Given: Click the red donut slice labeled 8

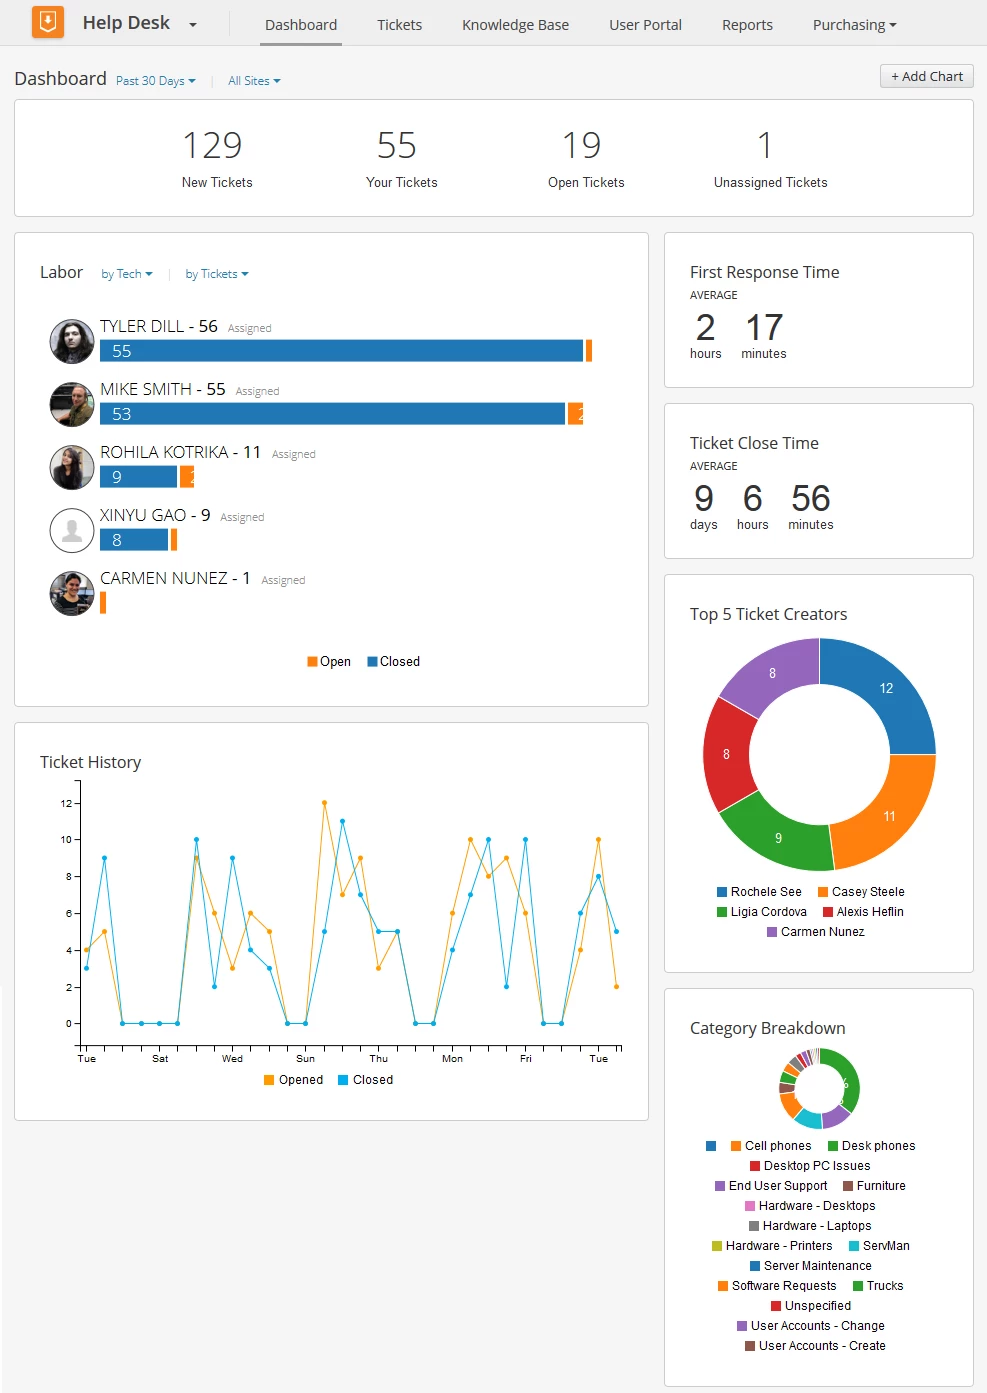Looking at the screenshot, I should 726,754.
